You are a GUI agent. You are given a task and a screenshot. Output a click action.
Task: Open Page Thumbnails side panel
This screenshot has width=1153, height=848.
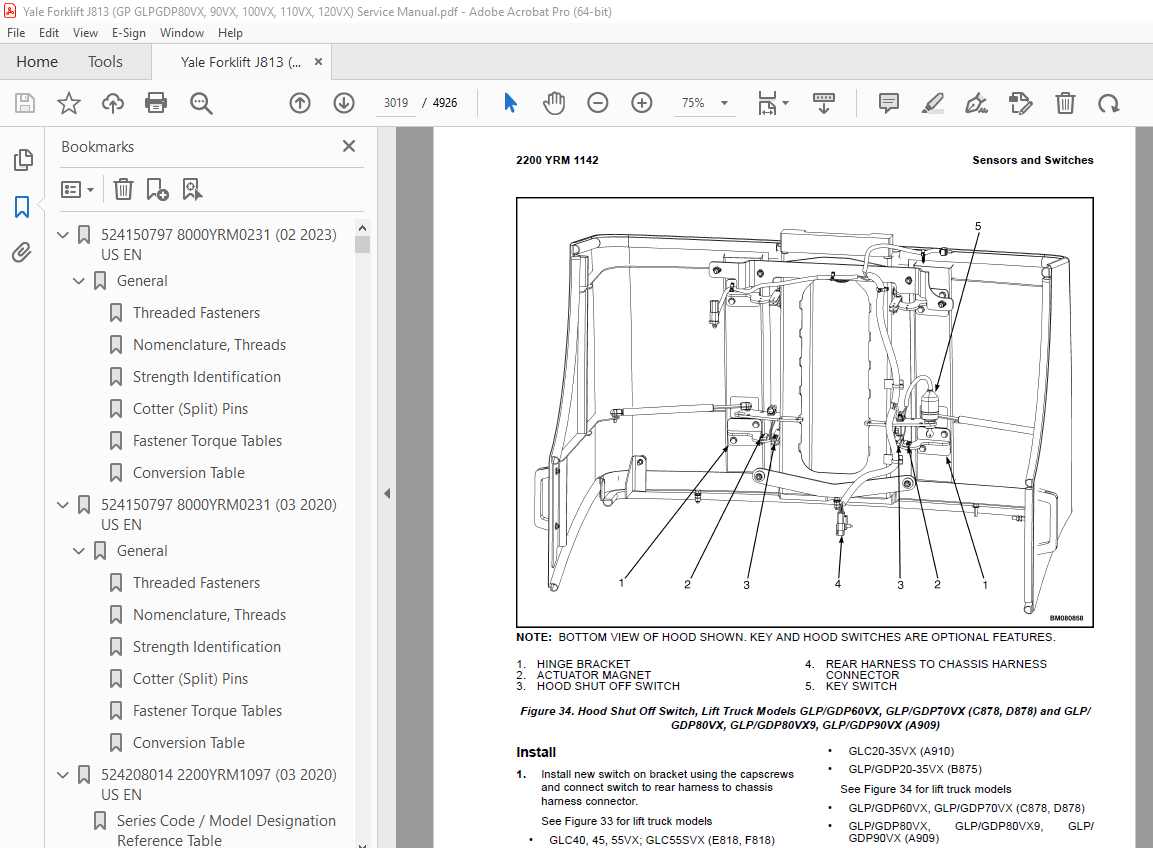23,160
